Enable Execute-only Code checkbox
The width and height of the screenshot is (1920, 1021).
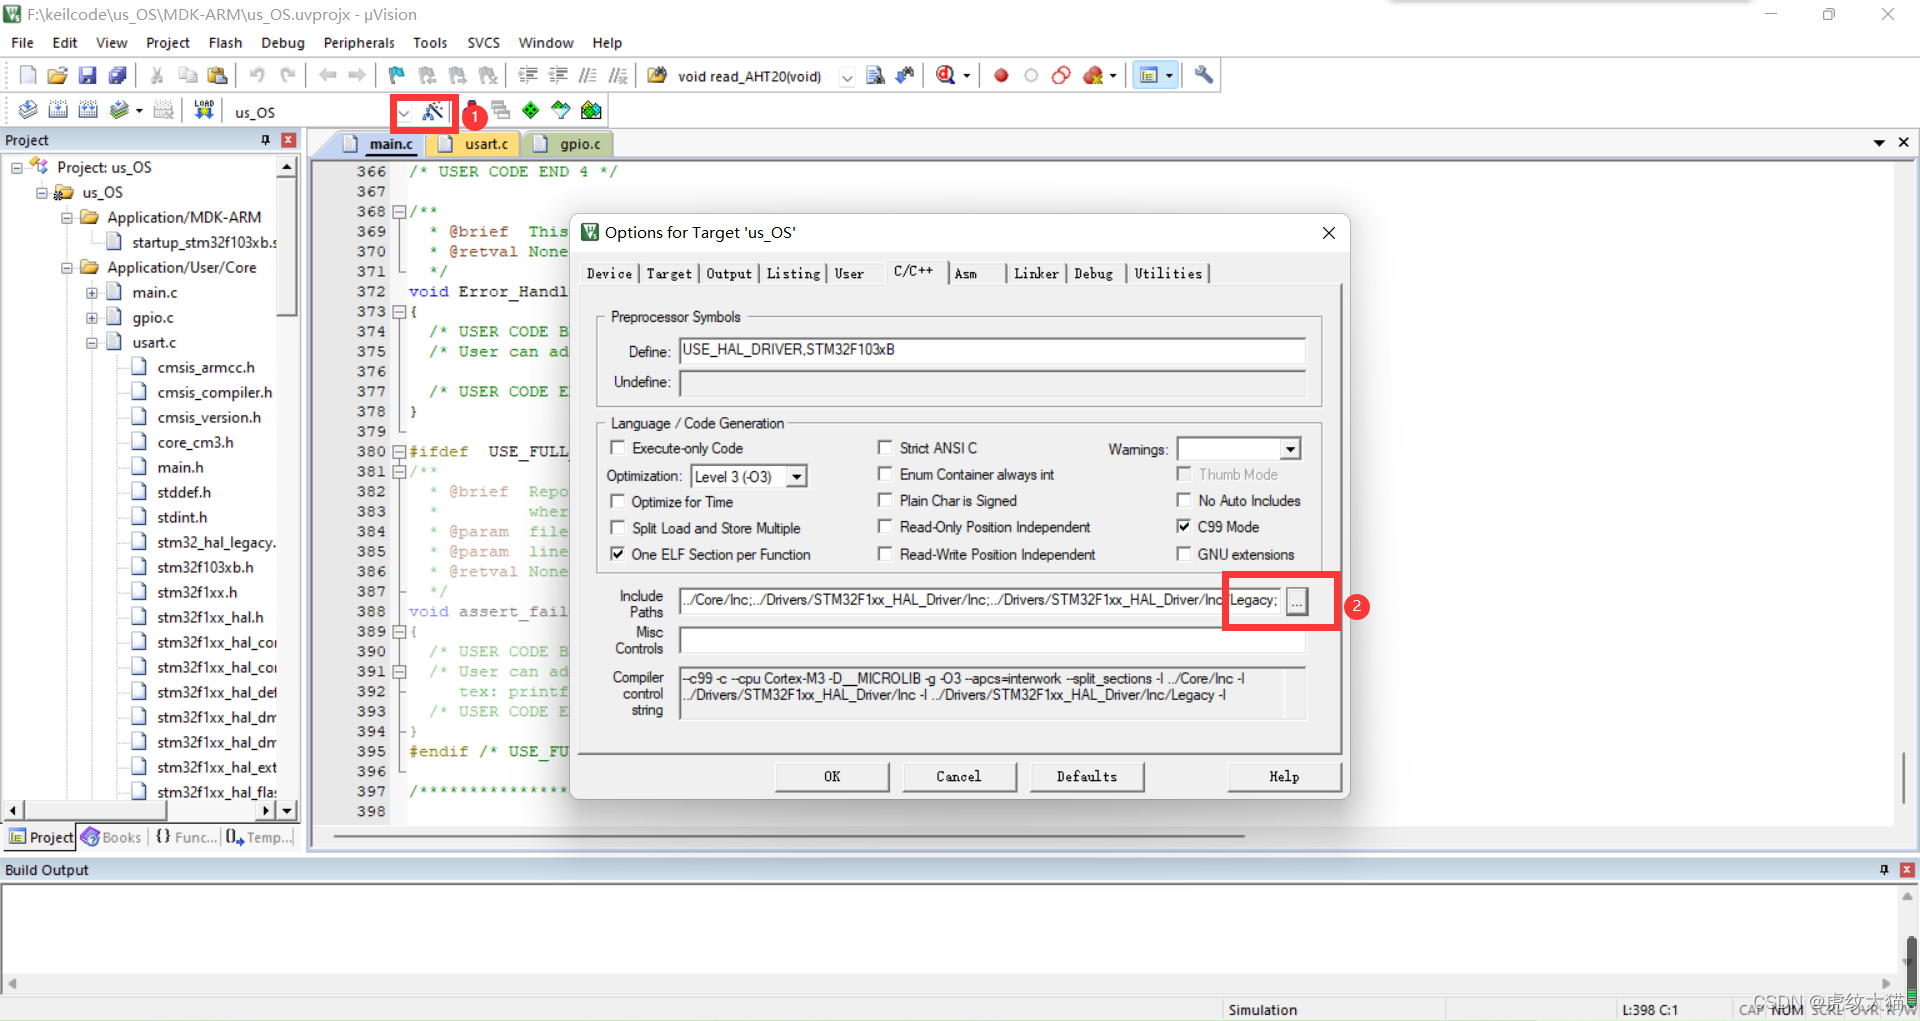tap(618, 448)
